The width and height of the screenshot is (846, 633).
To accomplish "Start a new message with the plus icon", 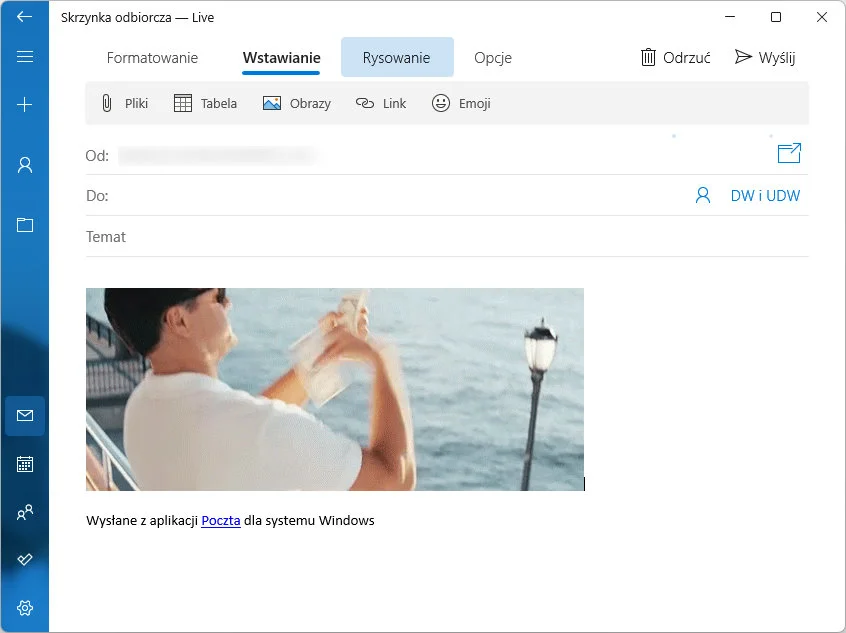I will click(25, 105).
